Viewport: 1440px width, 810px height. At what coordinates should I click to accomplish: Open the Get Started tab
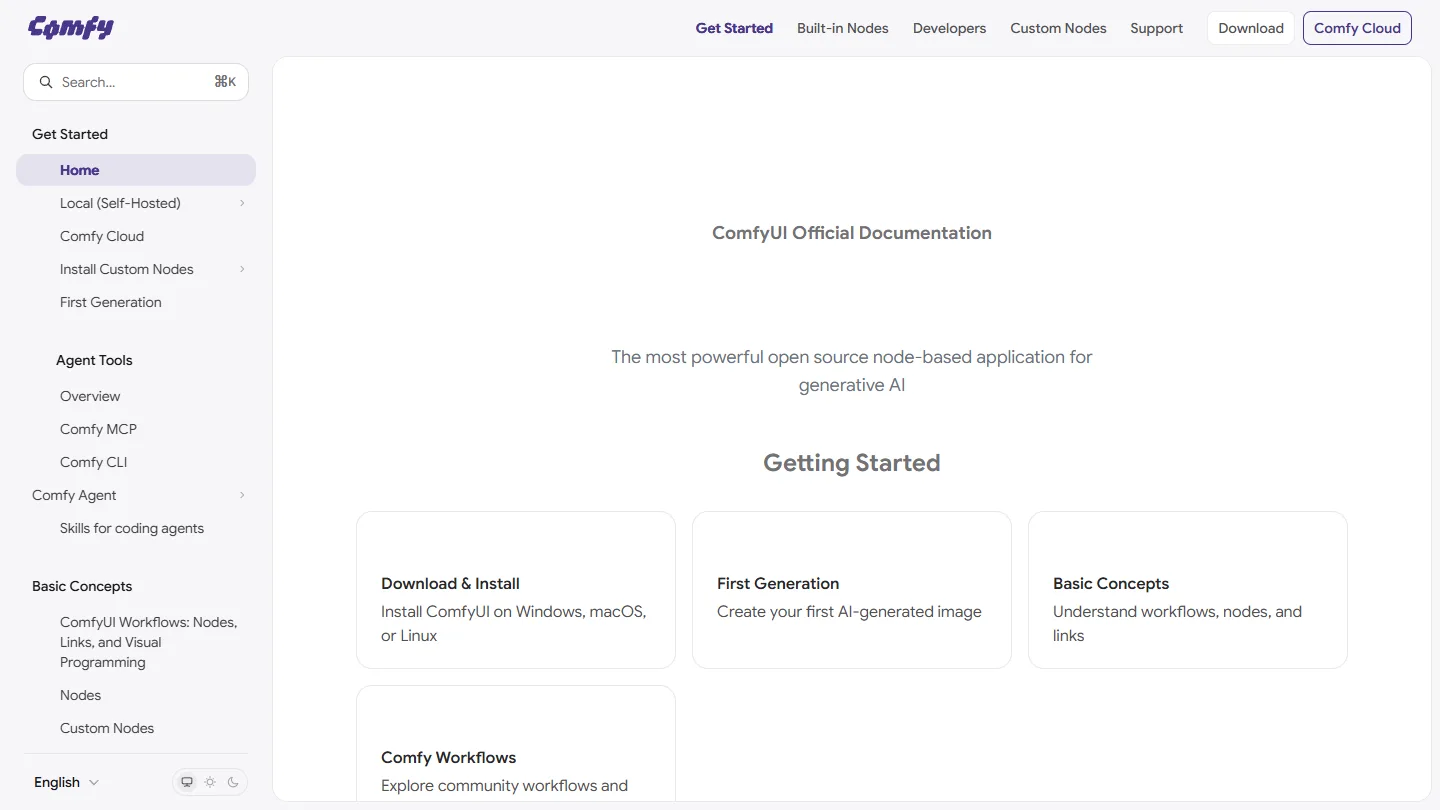tap(734, 28)
